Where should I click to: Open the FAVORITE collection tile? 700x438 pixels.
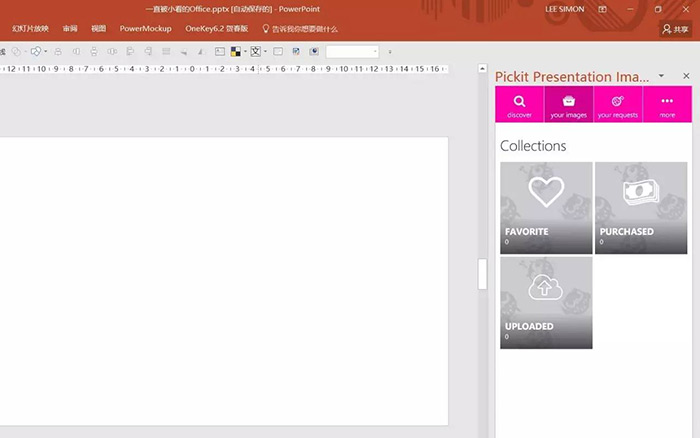click(546, 208)
